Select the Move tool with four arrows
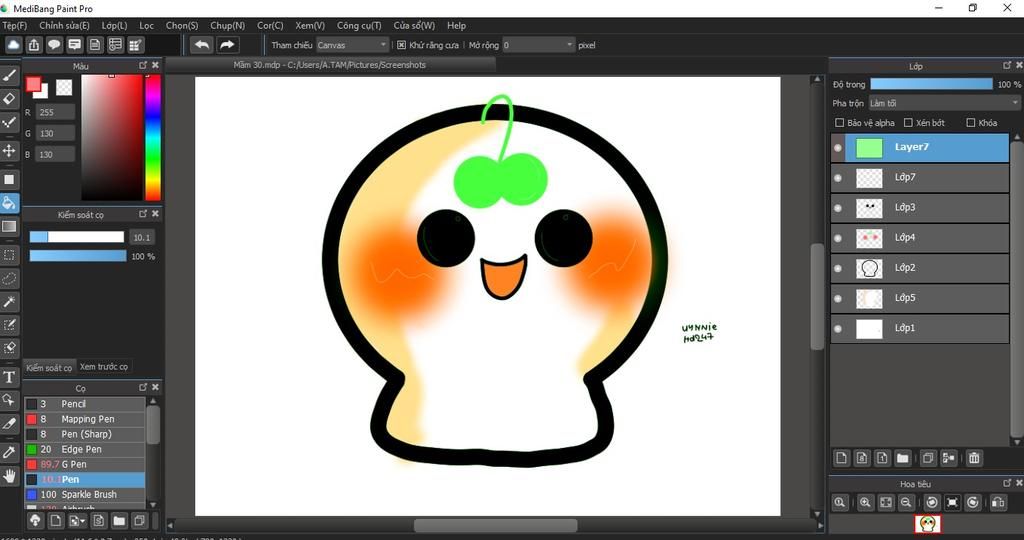1024x540 pixels. [x=9, y=151]
